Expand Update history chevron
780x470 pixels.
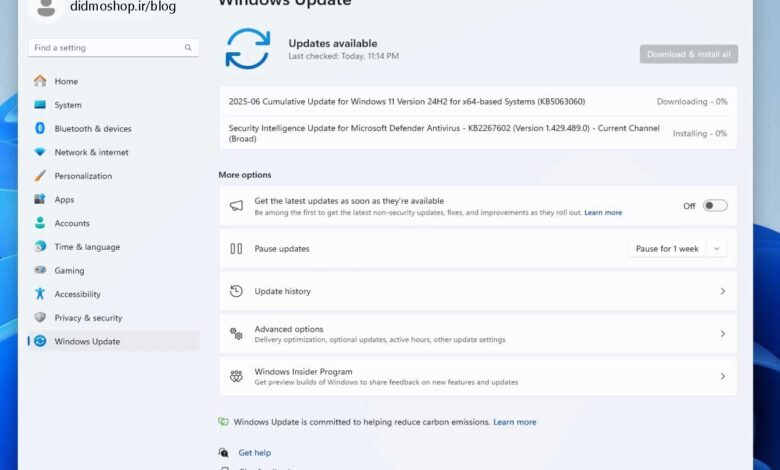723,291
